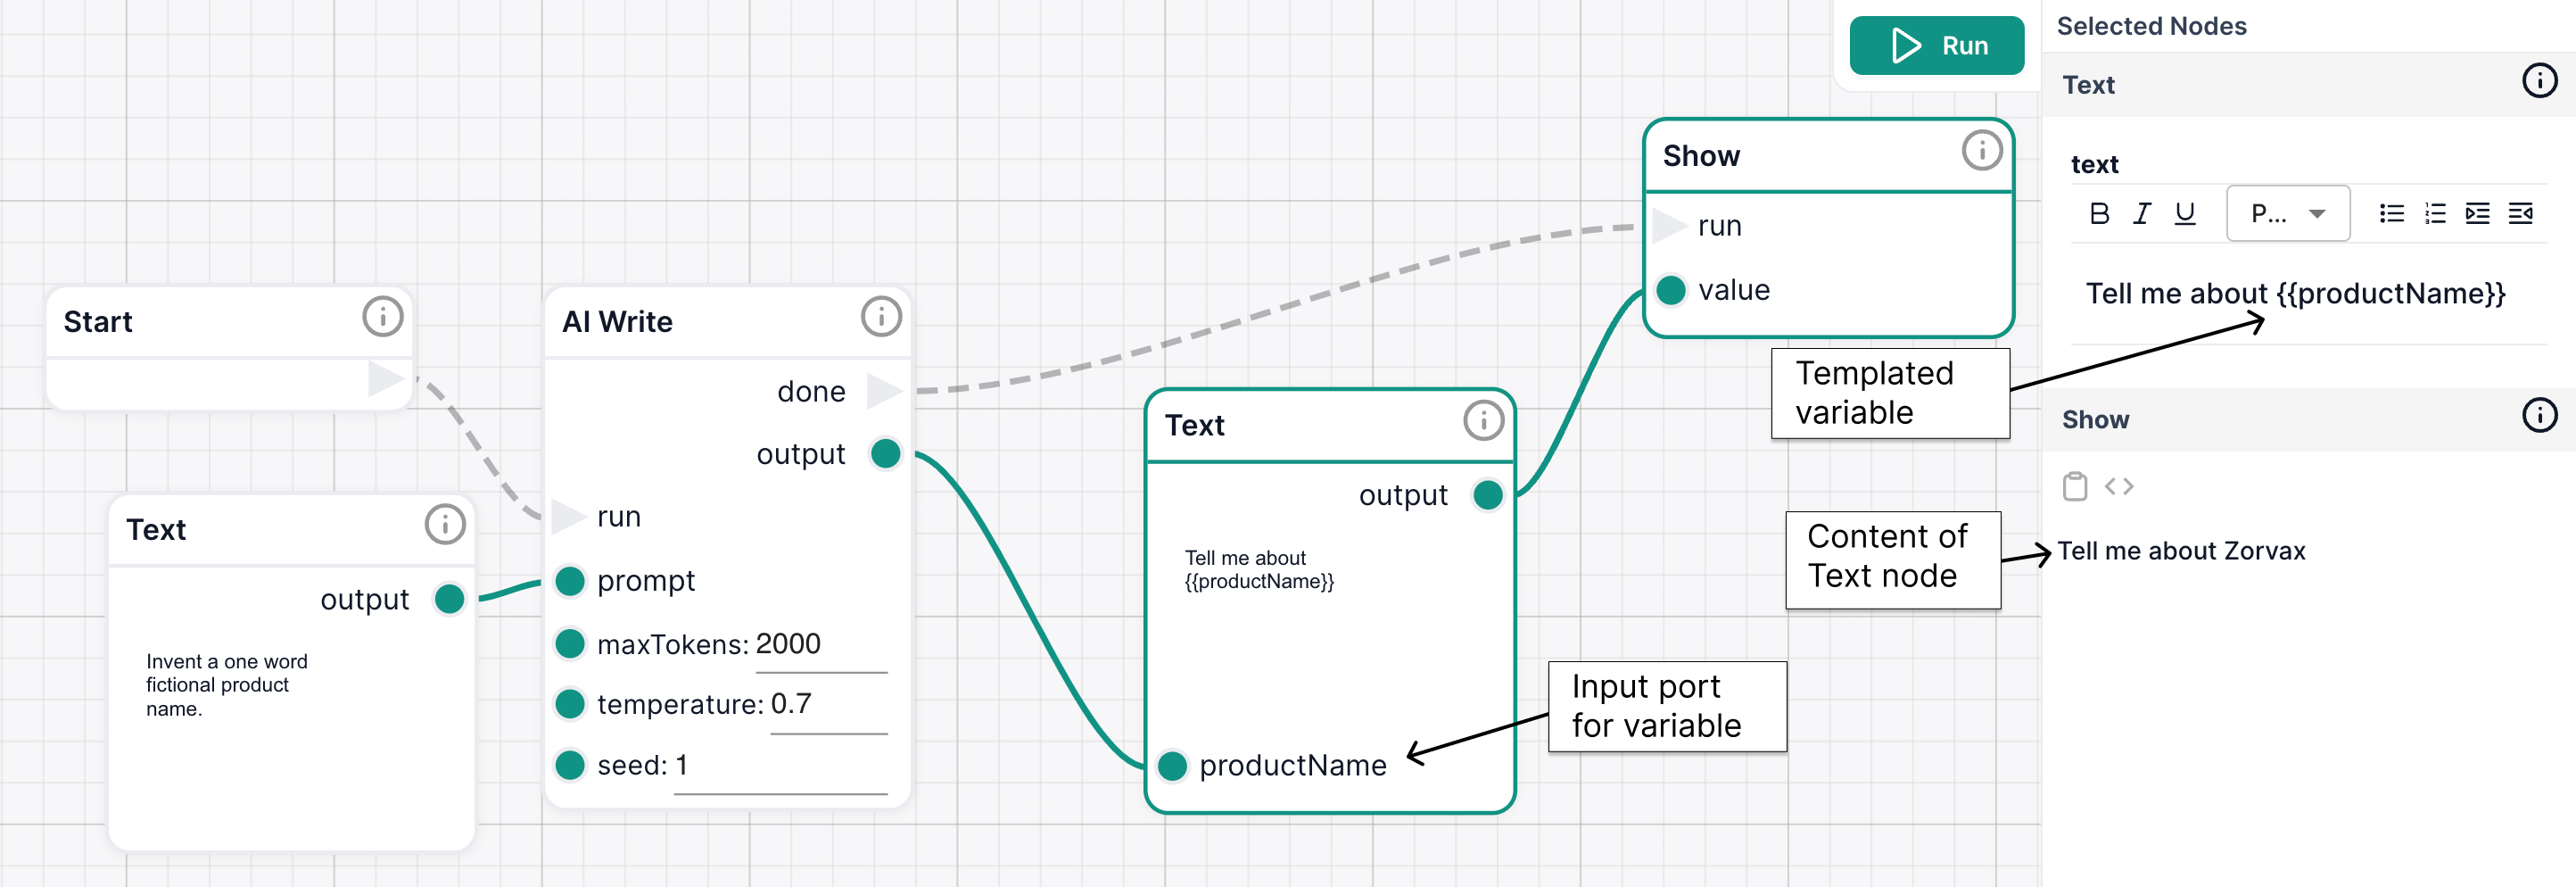The width and height of the screenshot is (2576, 887).
Task: Click the Show node value port
Action: pyautogui.click(x=1671, y=290)
